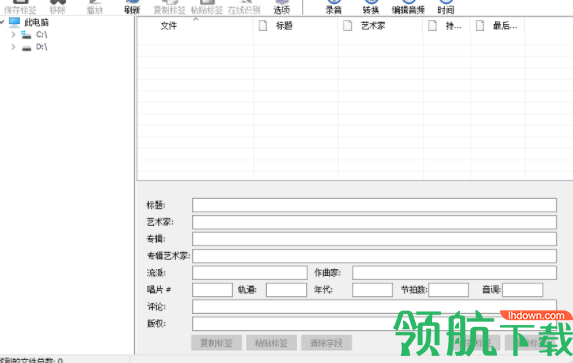Open the 转换 converter tool
The height and width of the screenshot is (363, 573).
click(371, 7)
